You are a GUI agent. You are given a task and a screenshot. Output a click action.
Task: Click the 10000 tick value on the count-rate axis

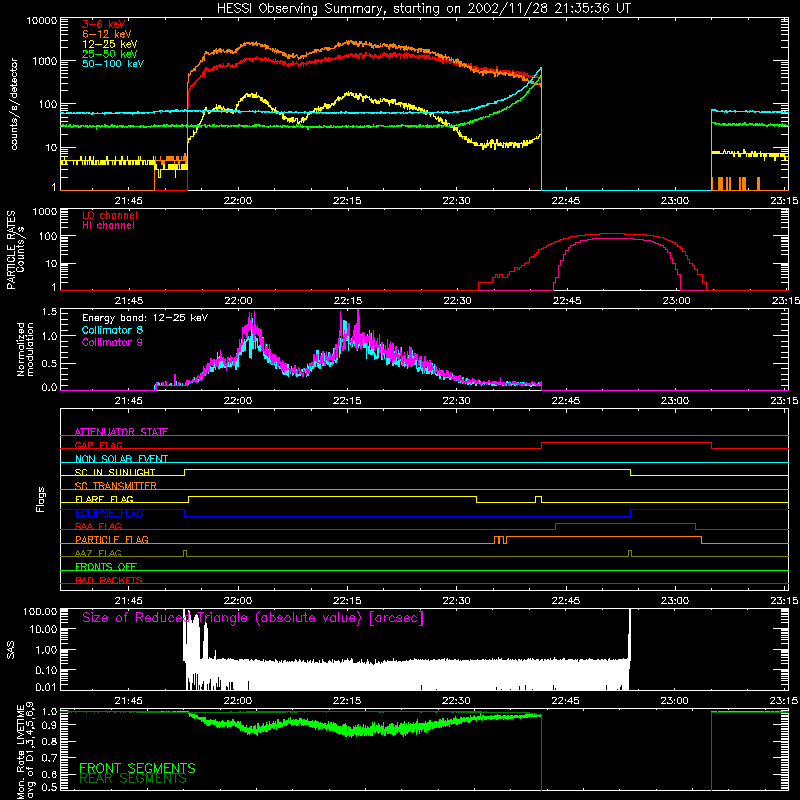[x=42, y=21]
